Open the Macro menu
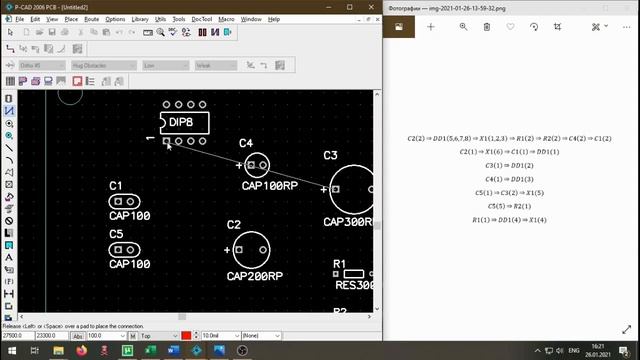640x360 pixels. coord(226,19)
